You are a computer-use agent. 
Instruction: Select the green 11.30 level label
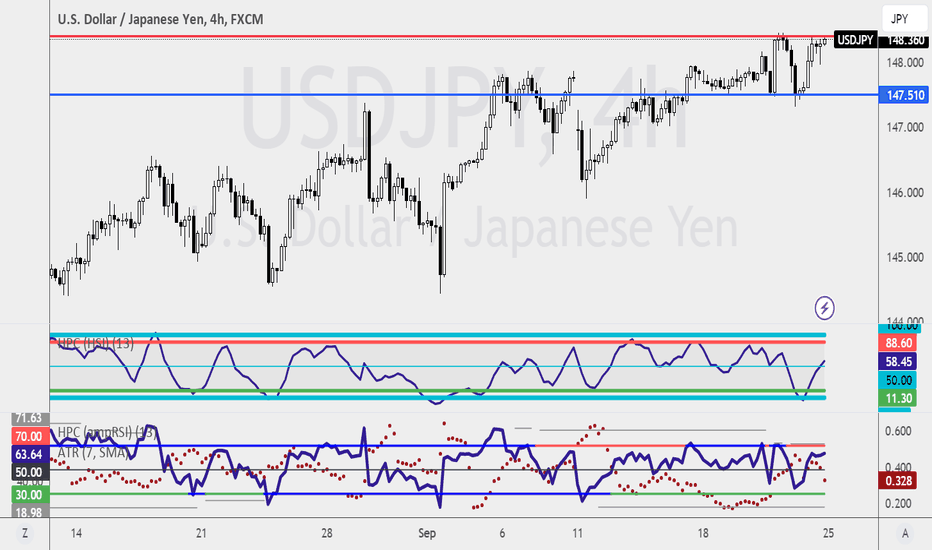coord(898,398)
